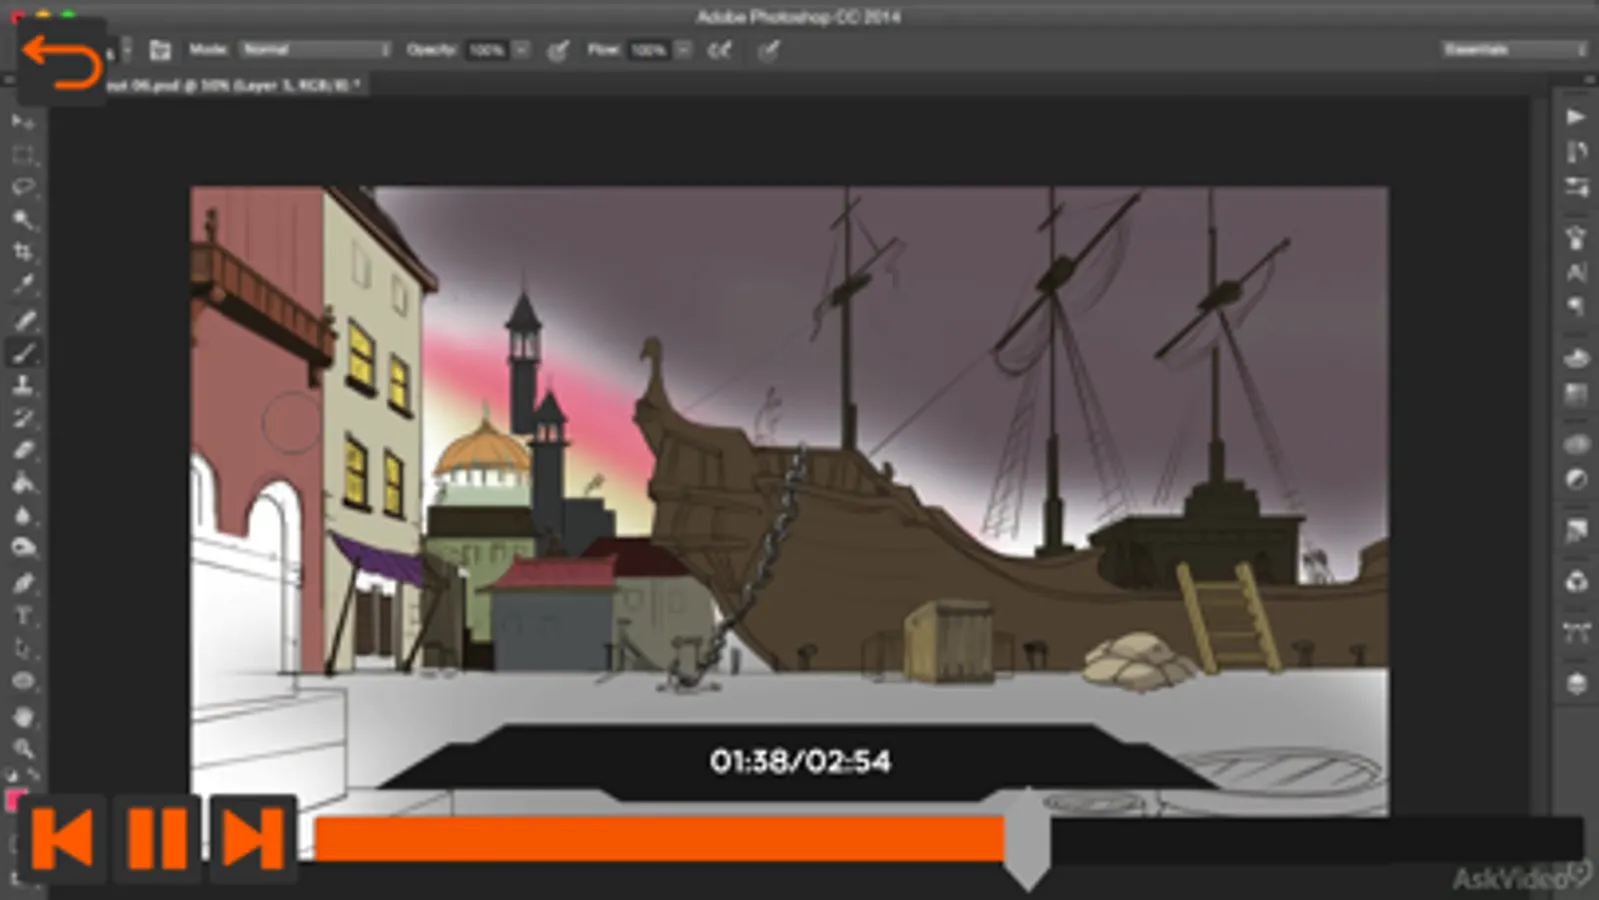Select the Zoom tool

(x=23, y=748)
